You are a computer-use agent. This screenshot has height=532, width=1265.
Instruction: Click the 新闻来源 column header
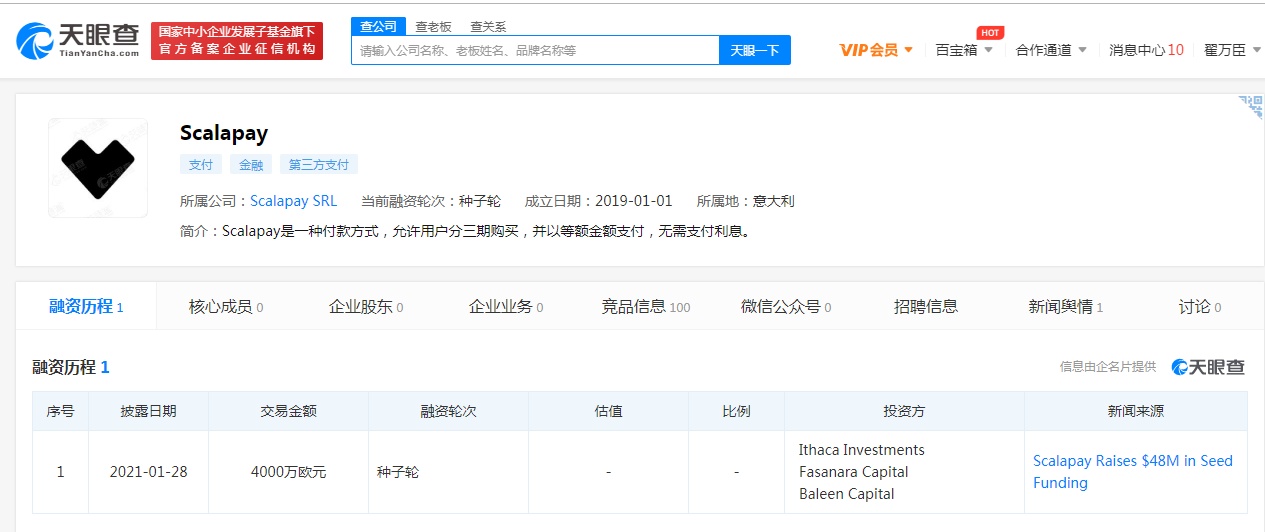pyautogui.click(x=1136, y=411)
